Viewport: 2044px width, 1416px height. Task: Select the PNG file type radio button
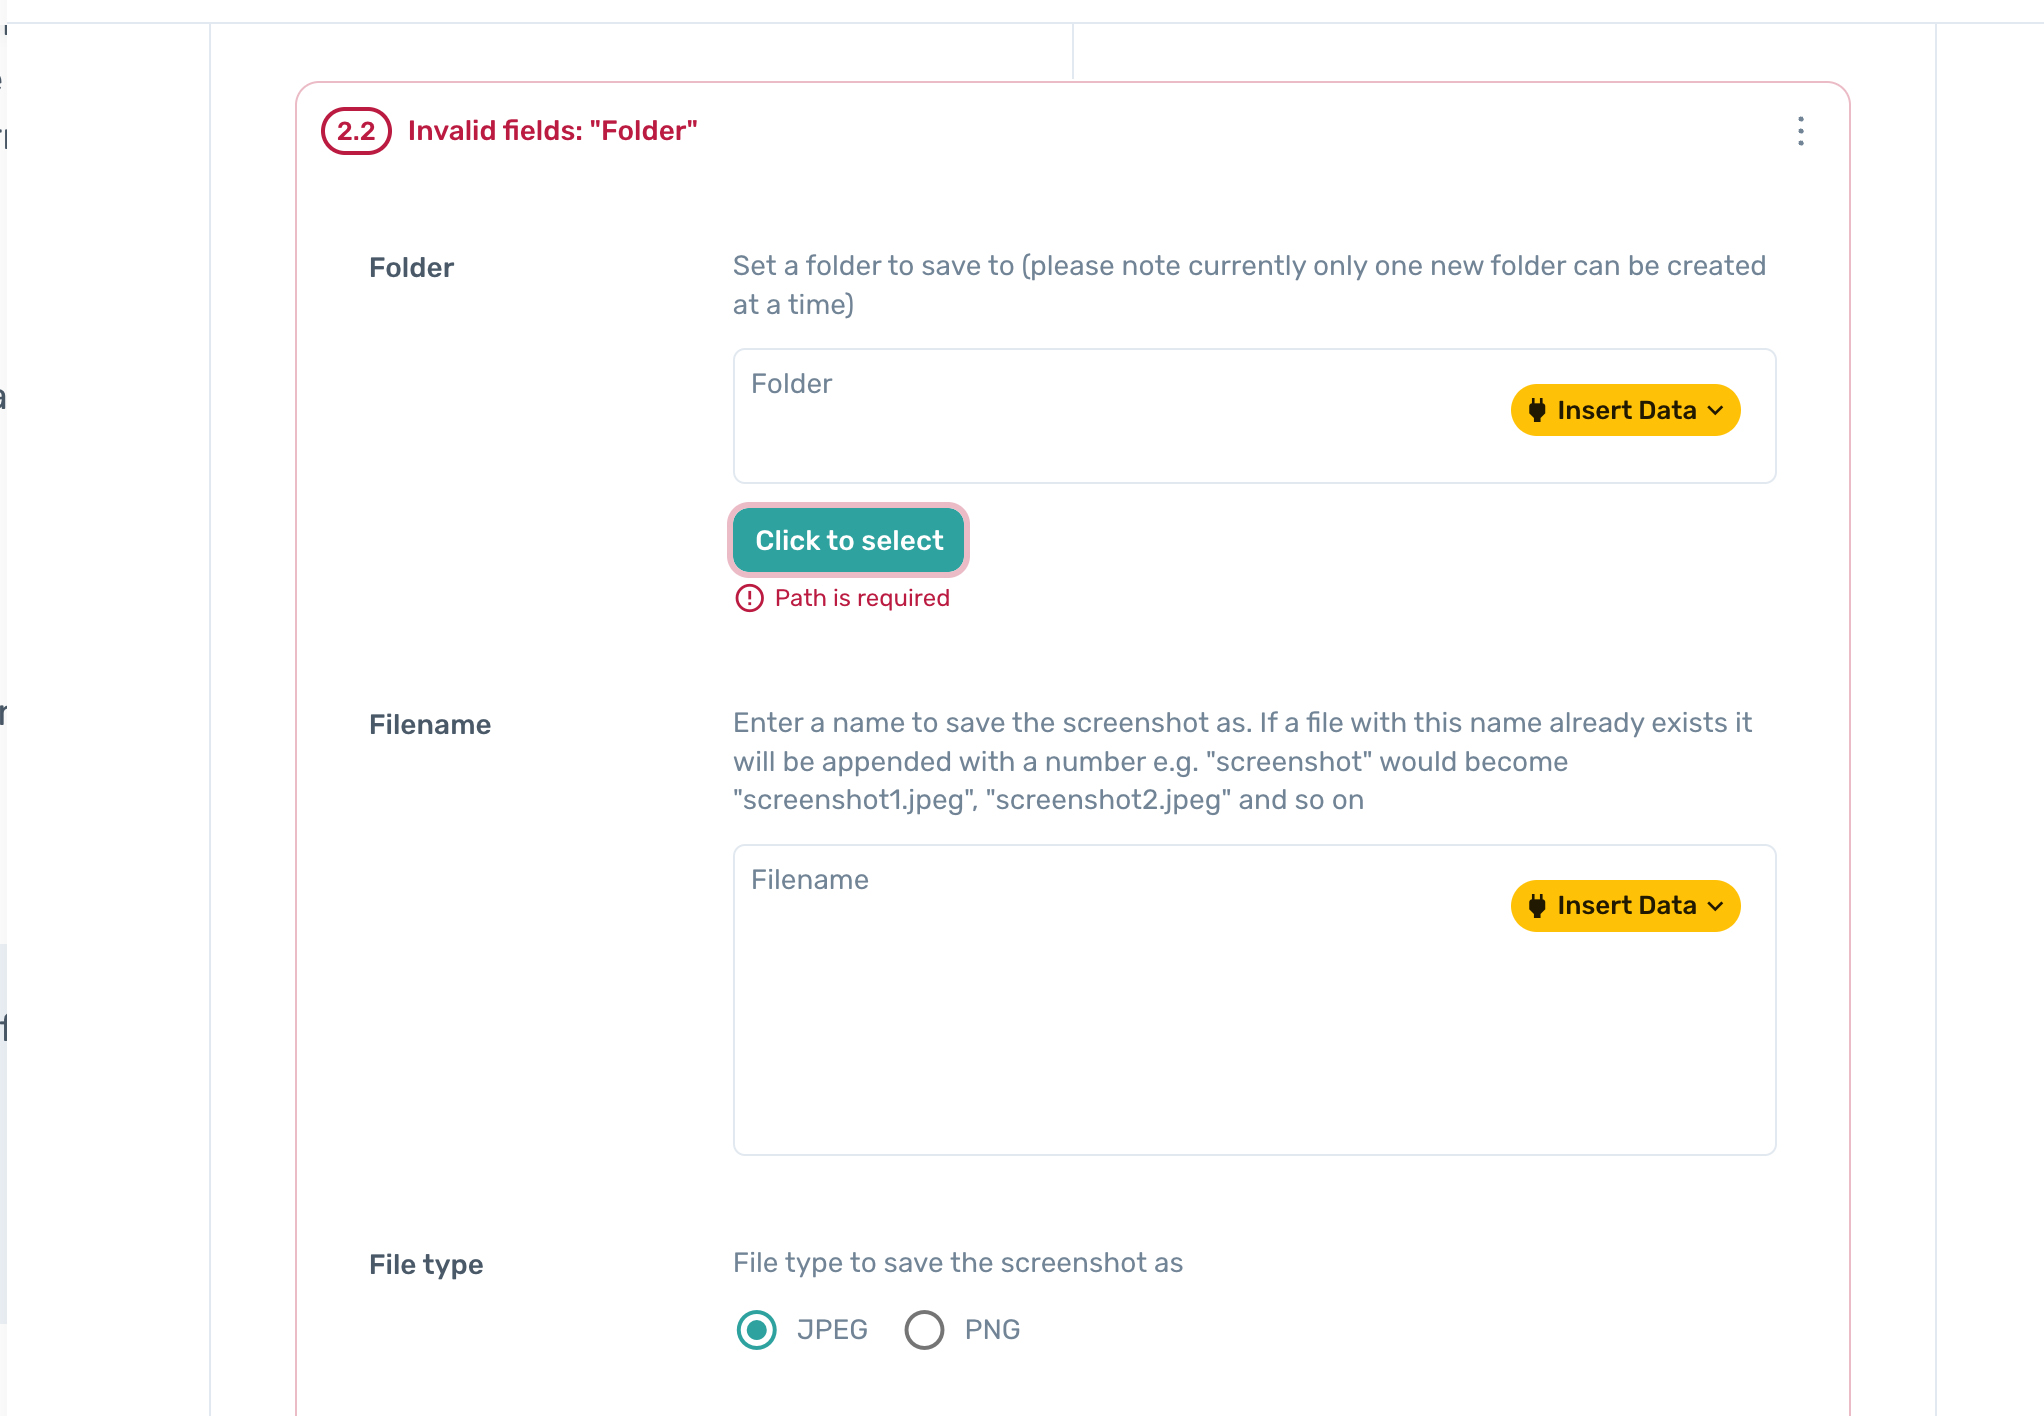tap(924, 1330)
